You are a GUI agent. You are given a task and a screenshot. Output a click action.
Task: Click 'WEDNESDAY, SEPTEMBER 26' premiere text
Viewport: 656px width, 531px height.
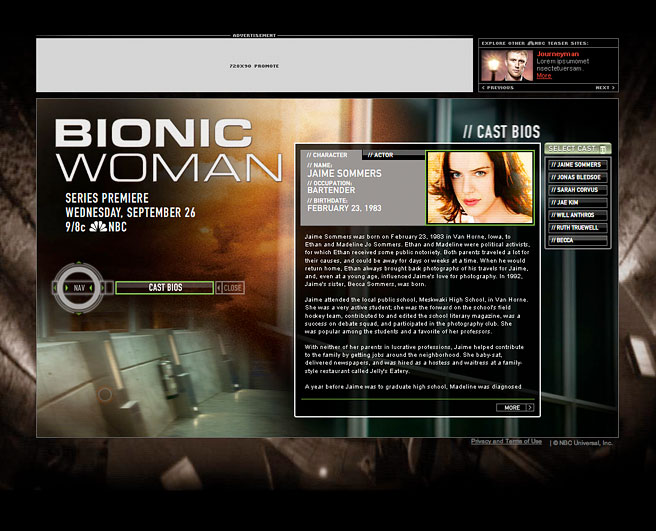[130, 212]
